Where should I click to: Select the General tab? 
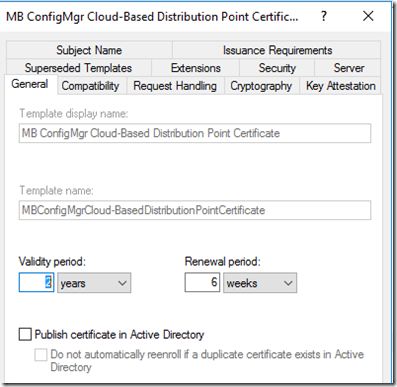30,84
